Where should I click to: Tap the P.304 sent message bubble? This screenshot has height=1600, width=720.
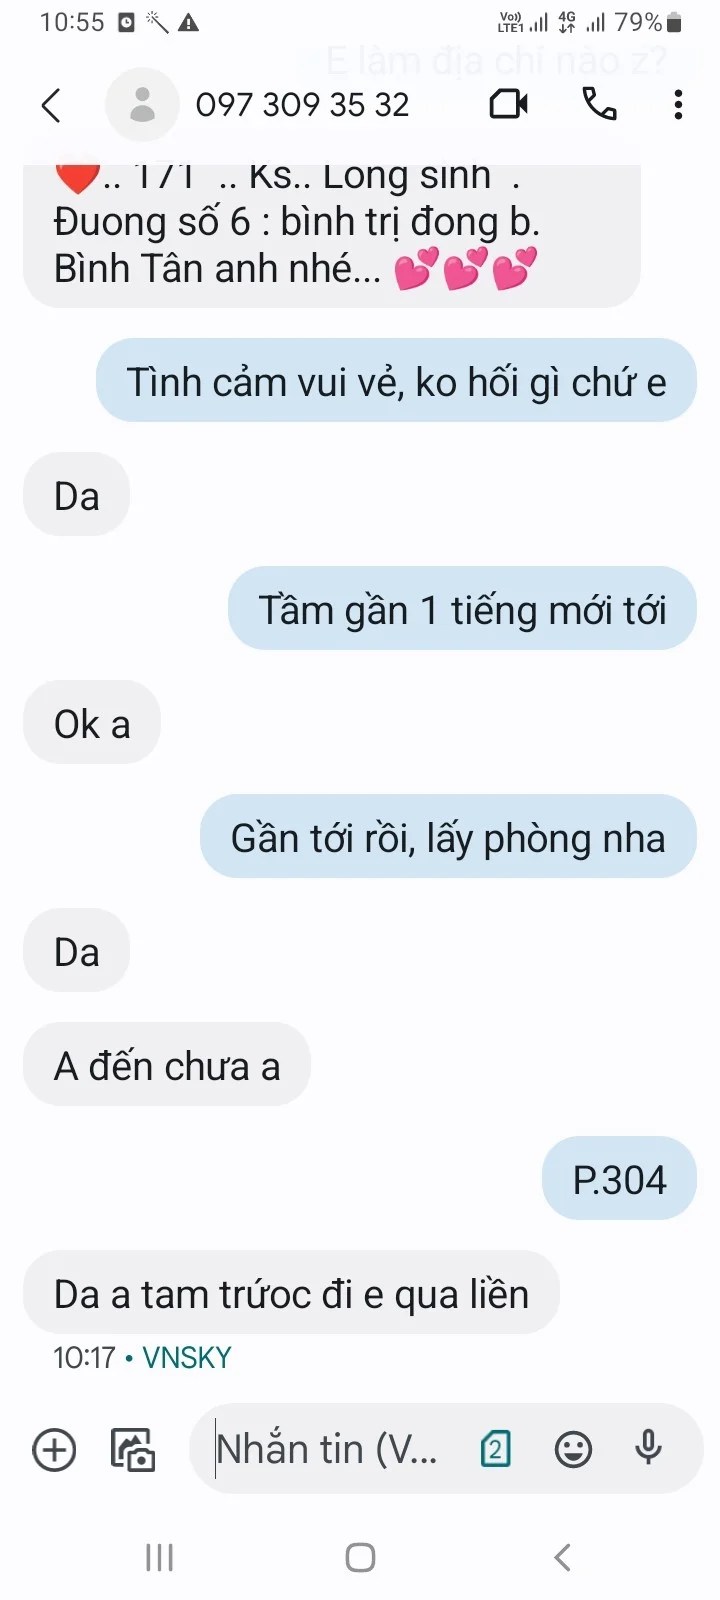[619, 1179]
